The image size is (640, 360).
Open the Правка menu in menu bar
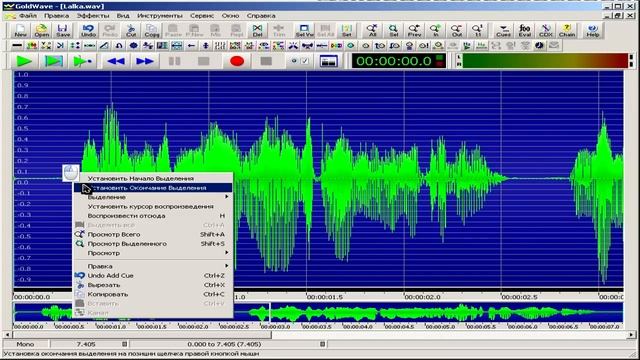pos(56,16)
